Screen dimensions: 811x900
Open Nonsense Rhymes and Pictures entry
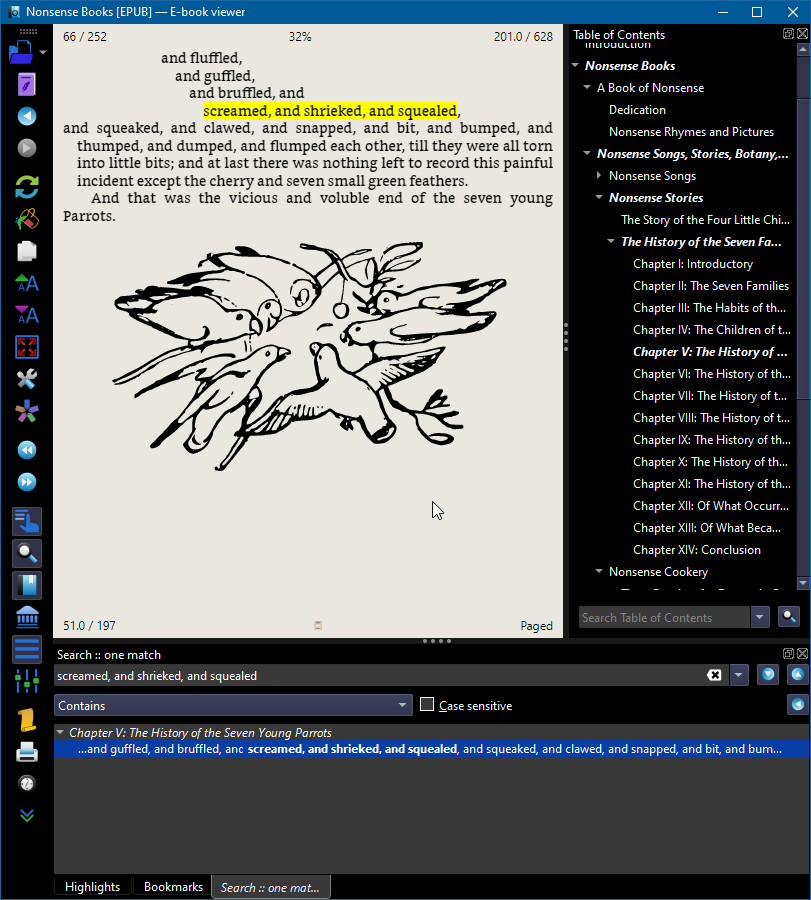691,131
